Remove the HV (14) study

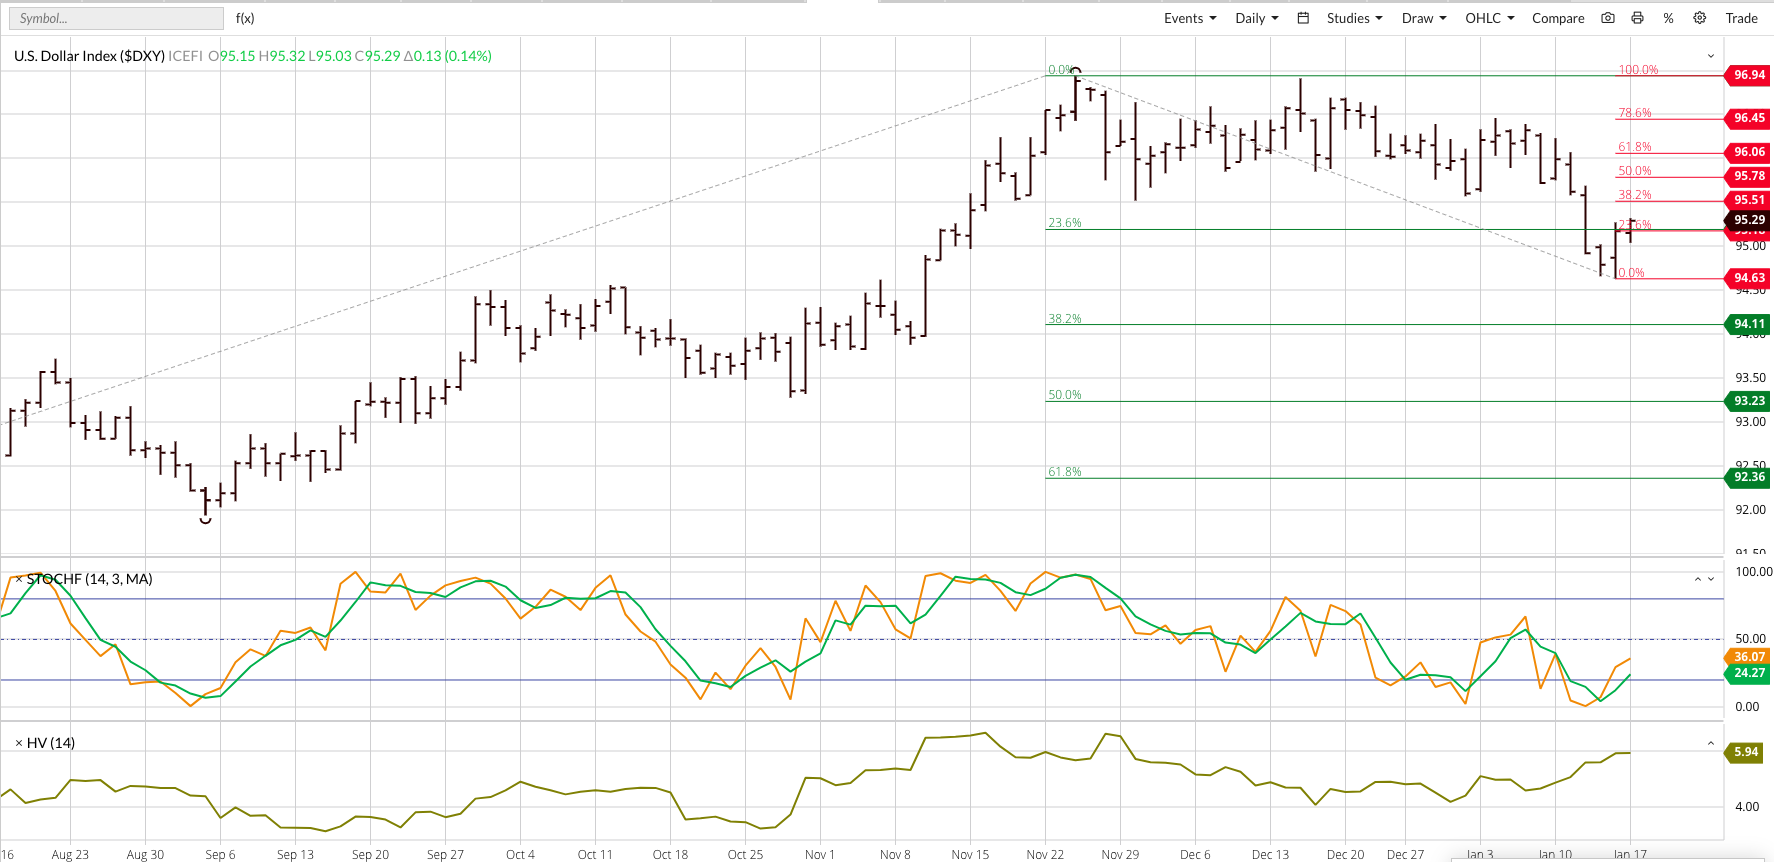[x=18, y=743]
